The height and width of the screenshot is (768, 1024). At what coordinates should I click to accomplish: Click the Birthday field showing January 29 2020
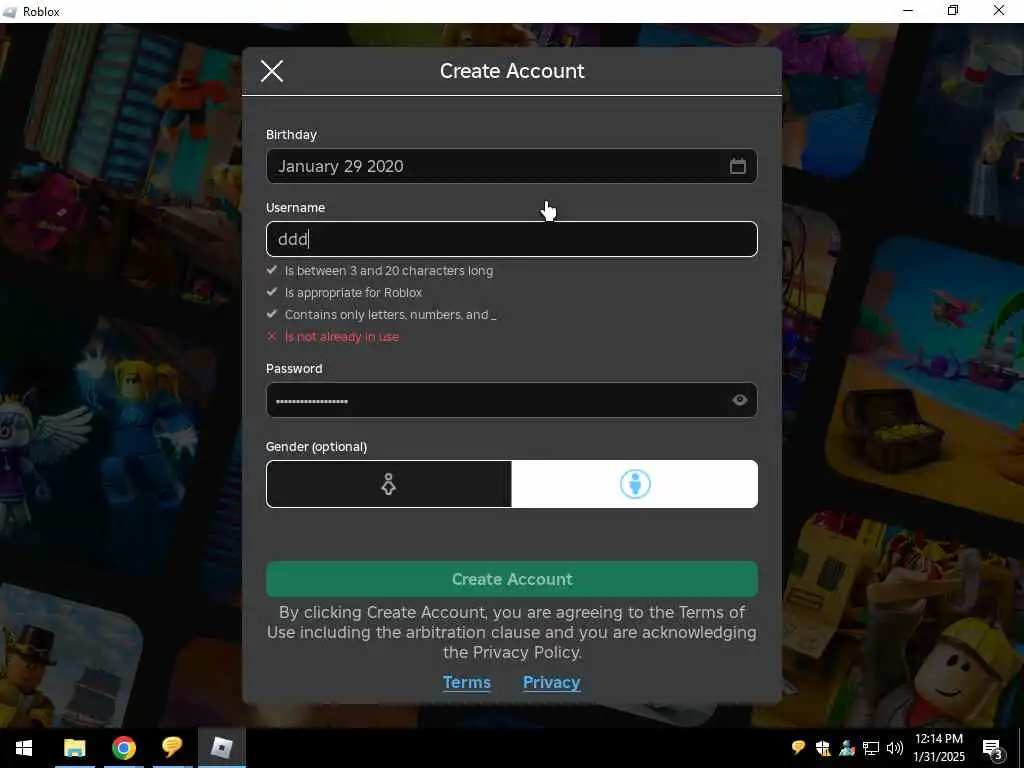click(x=511, y=166)
